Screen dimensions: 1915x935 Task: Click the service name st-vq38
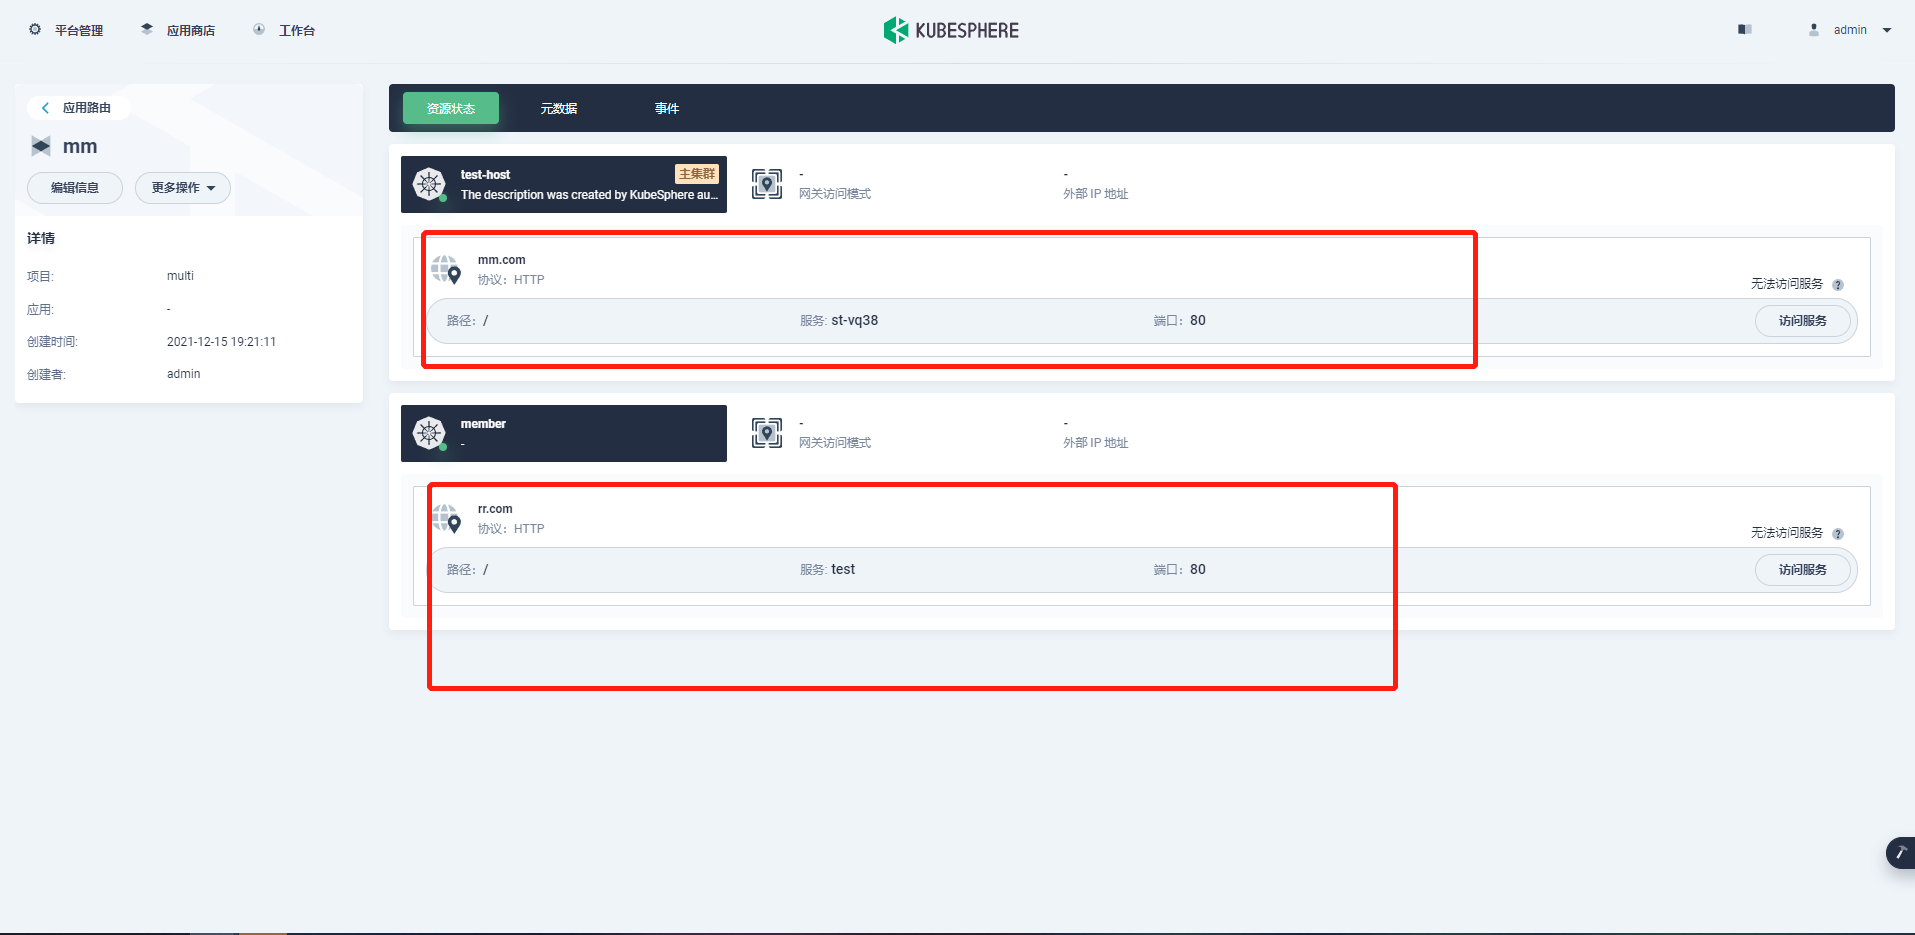855,321
